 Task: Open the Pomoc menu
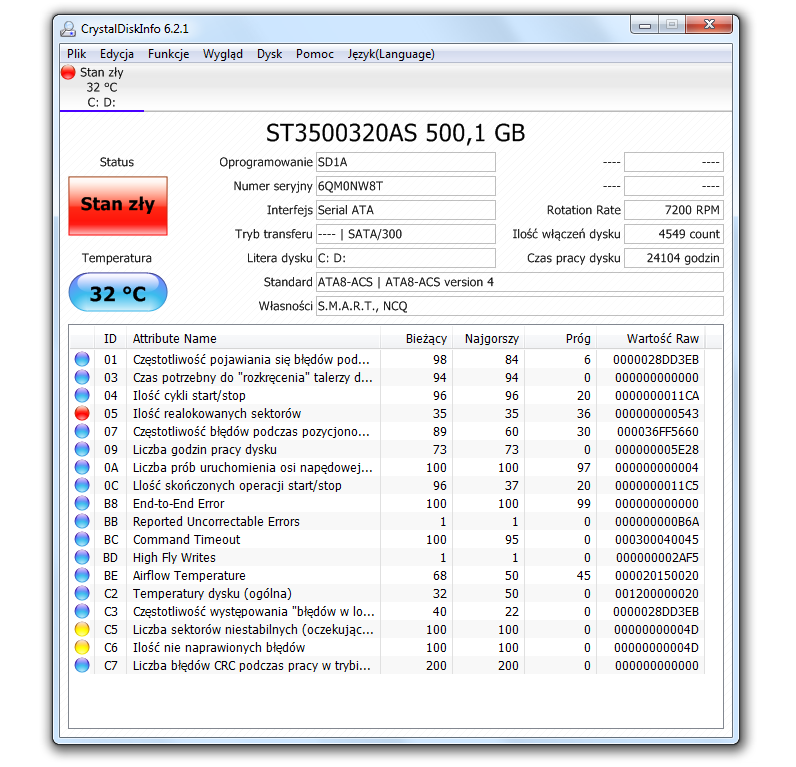click(x=315, y=54)
